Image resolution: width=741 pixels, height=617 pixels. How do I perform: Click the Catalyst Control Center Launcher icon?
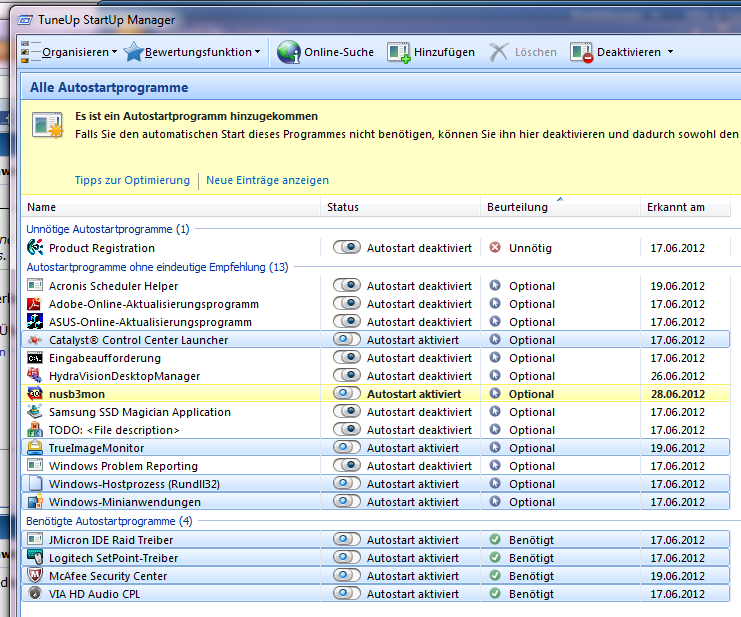click(x=35, y=340)
